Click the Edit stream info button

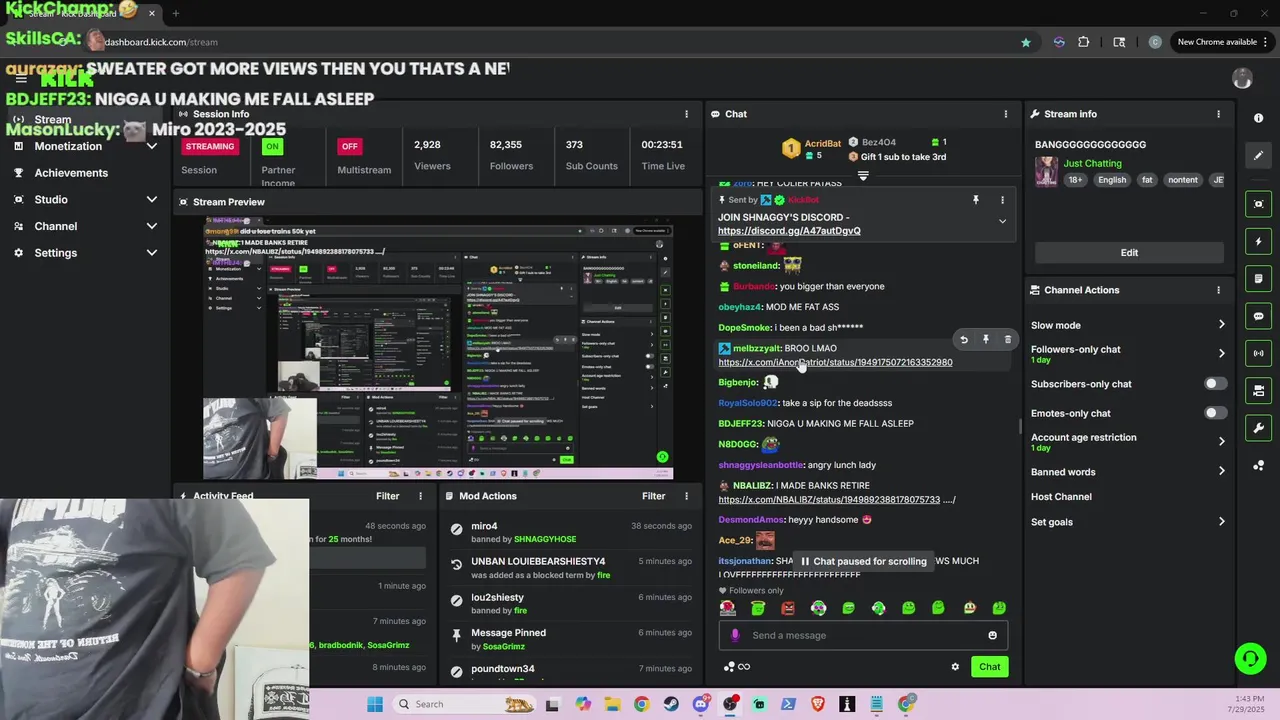[x=1129, y=253]
